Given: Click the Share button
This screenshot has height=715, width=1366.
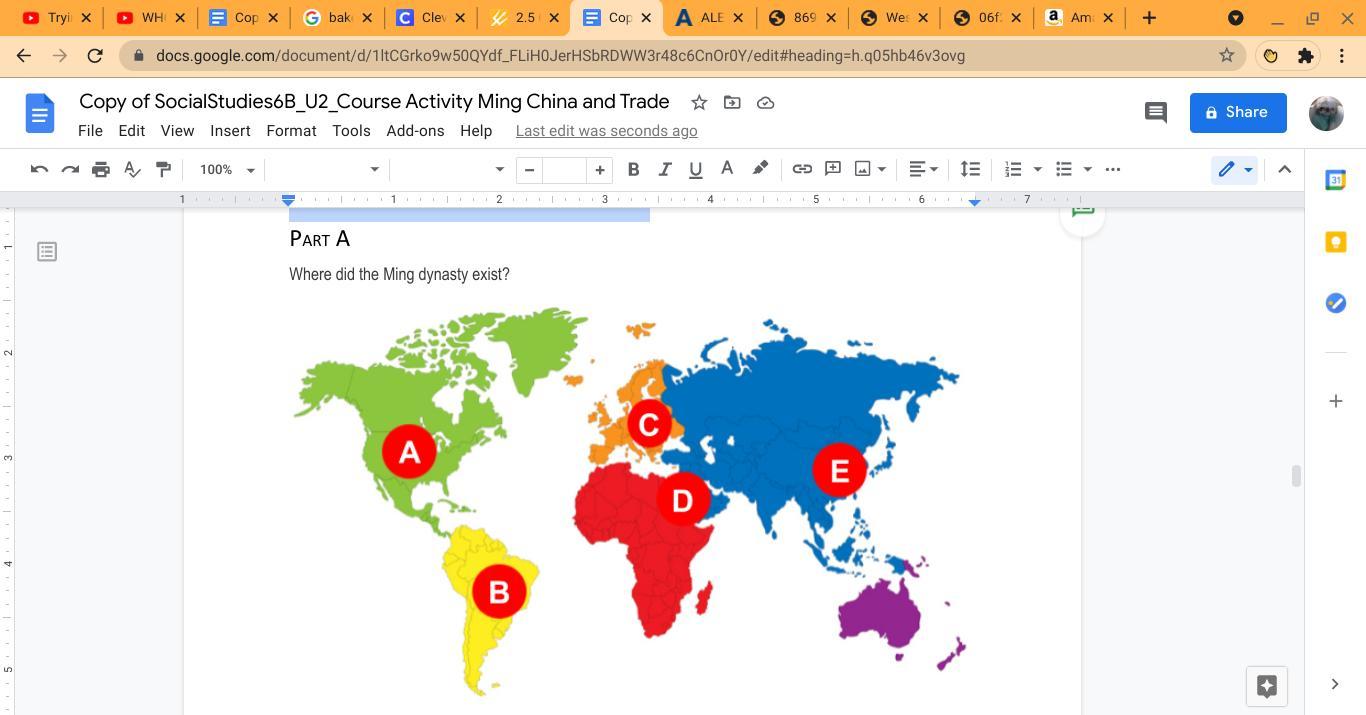Looking at the screenshot, I should [x=1238, y=112].
